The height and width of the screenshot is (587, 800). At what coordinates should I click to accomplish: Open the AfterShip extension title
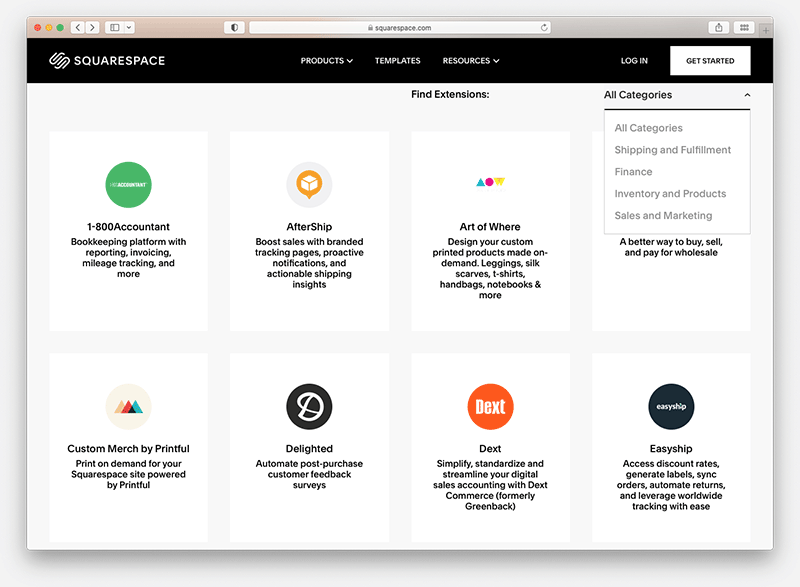(309, 227)
